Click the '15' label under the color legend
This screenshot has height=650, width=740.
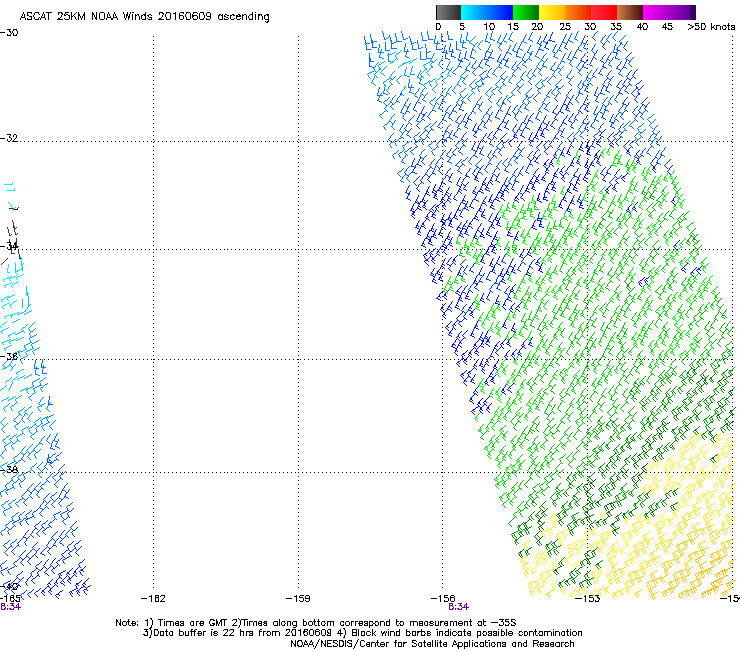pyautogui.click(x=513, y=27)
